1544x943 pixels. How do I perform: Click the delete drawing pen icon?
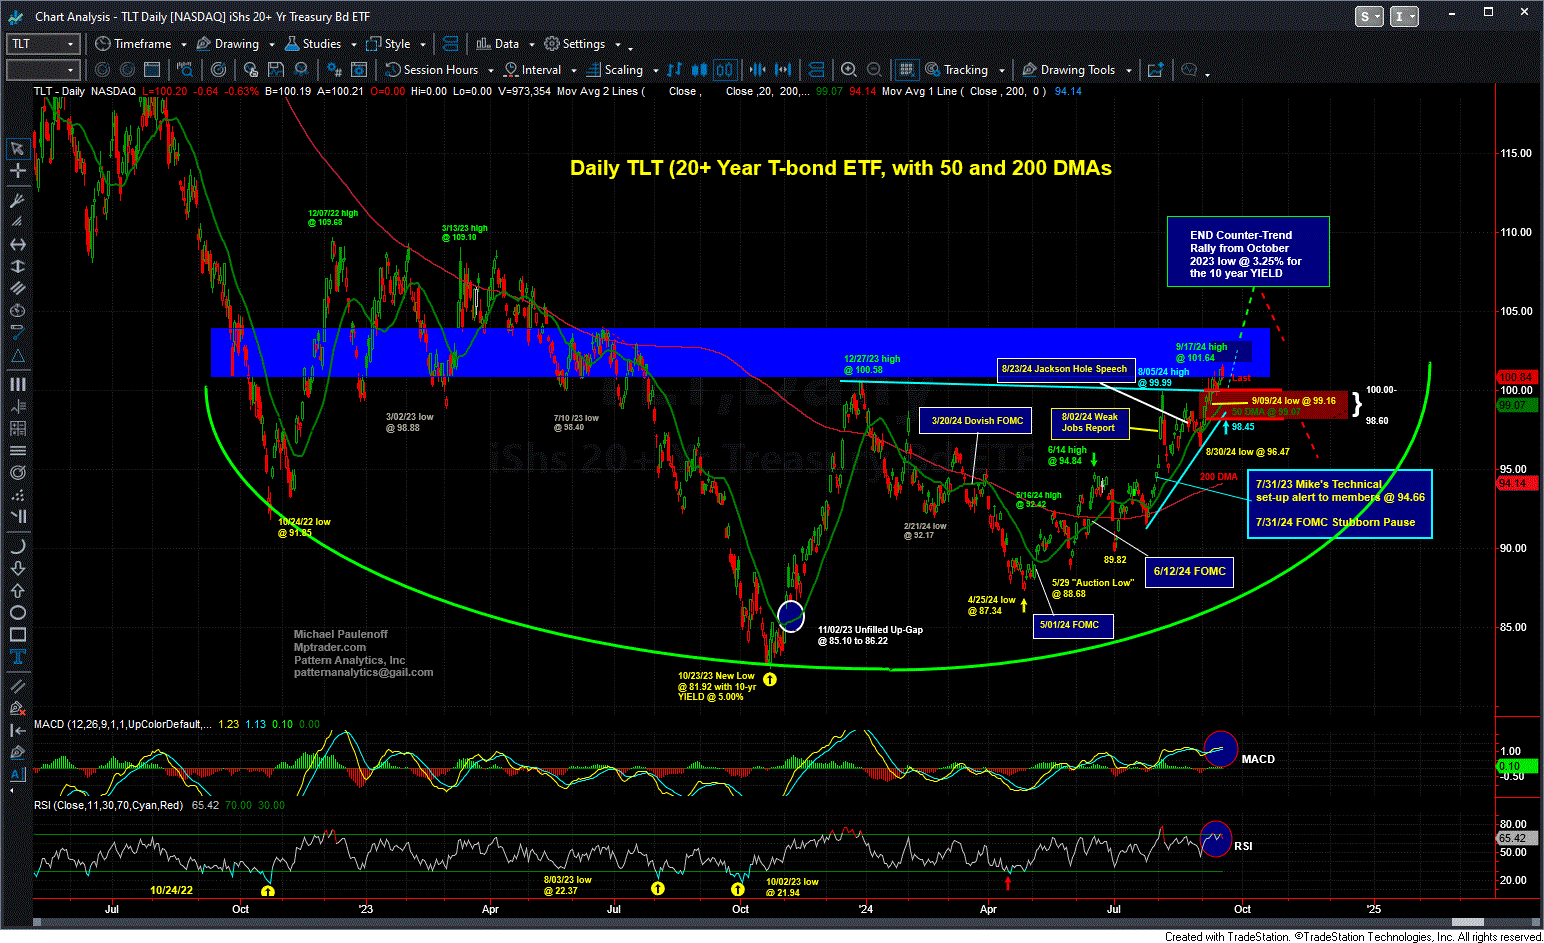pyautogui.click(x=17, y=708)
